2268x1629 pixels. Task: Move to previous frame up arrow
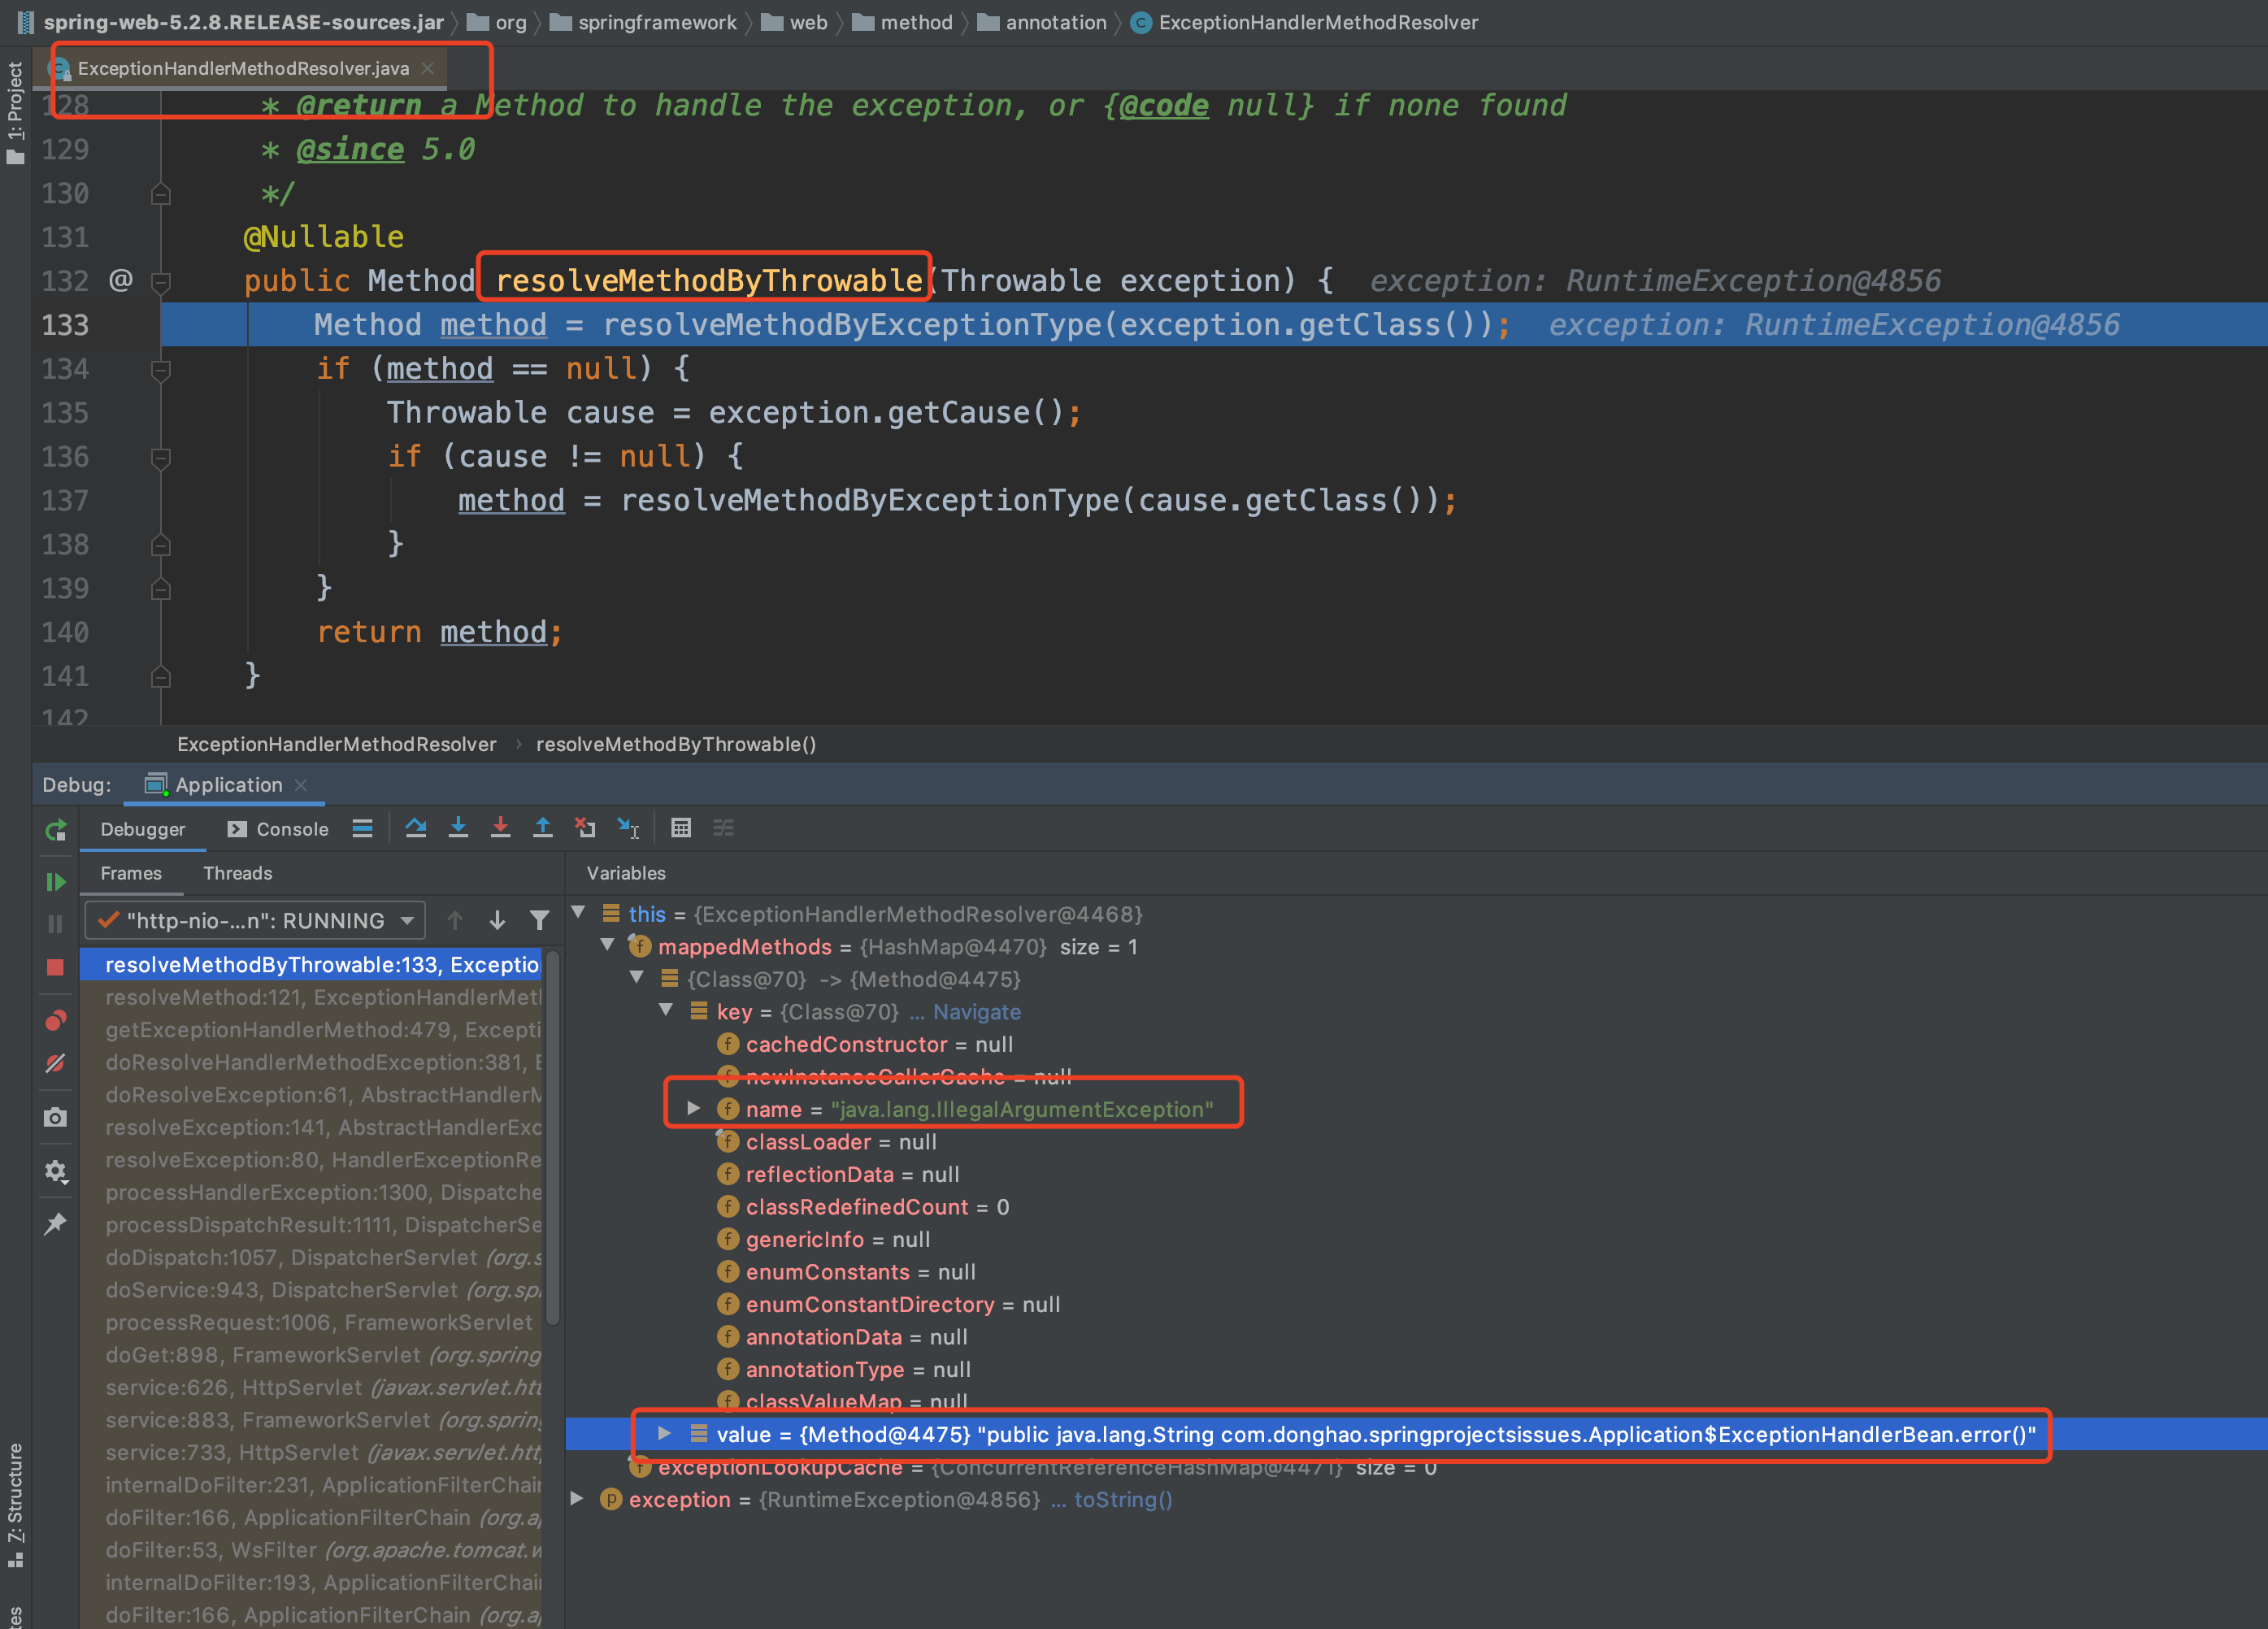[455, 921]
